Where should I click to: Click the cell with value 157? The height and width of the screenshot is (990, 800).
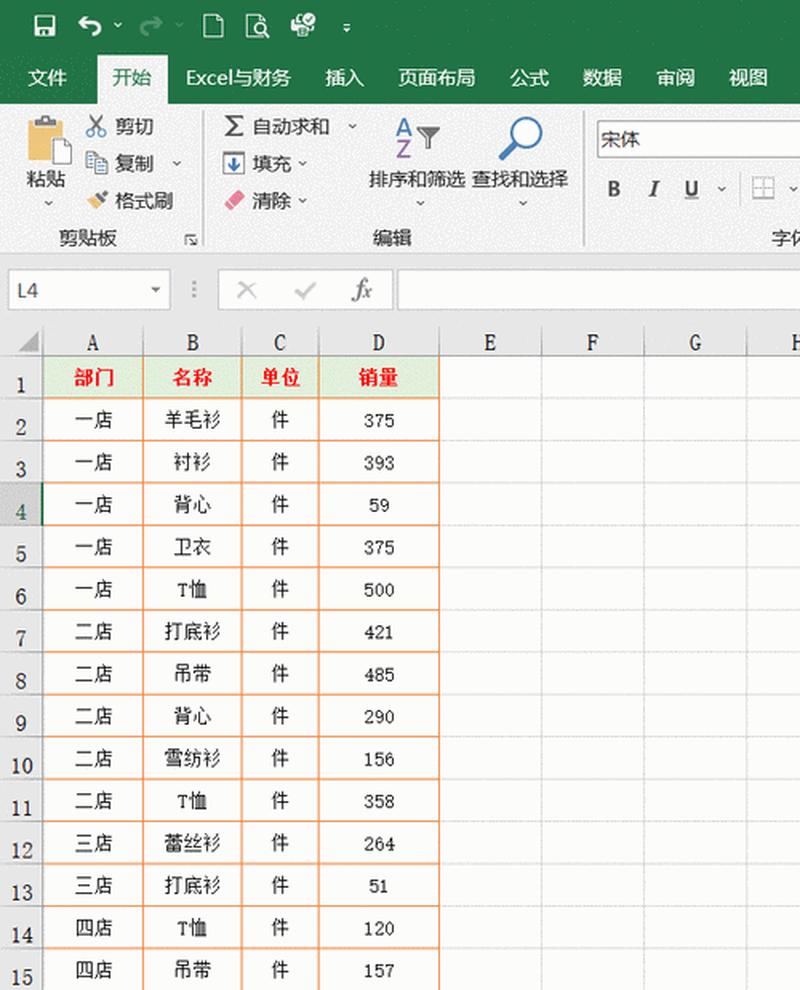click(379, 970)
